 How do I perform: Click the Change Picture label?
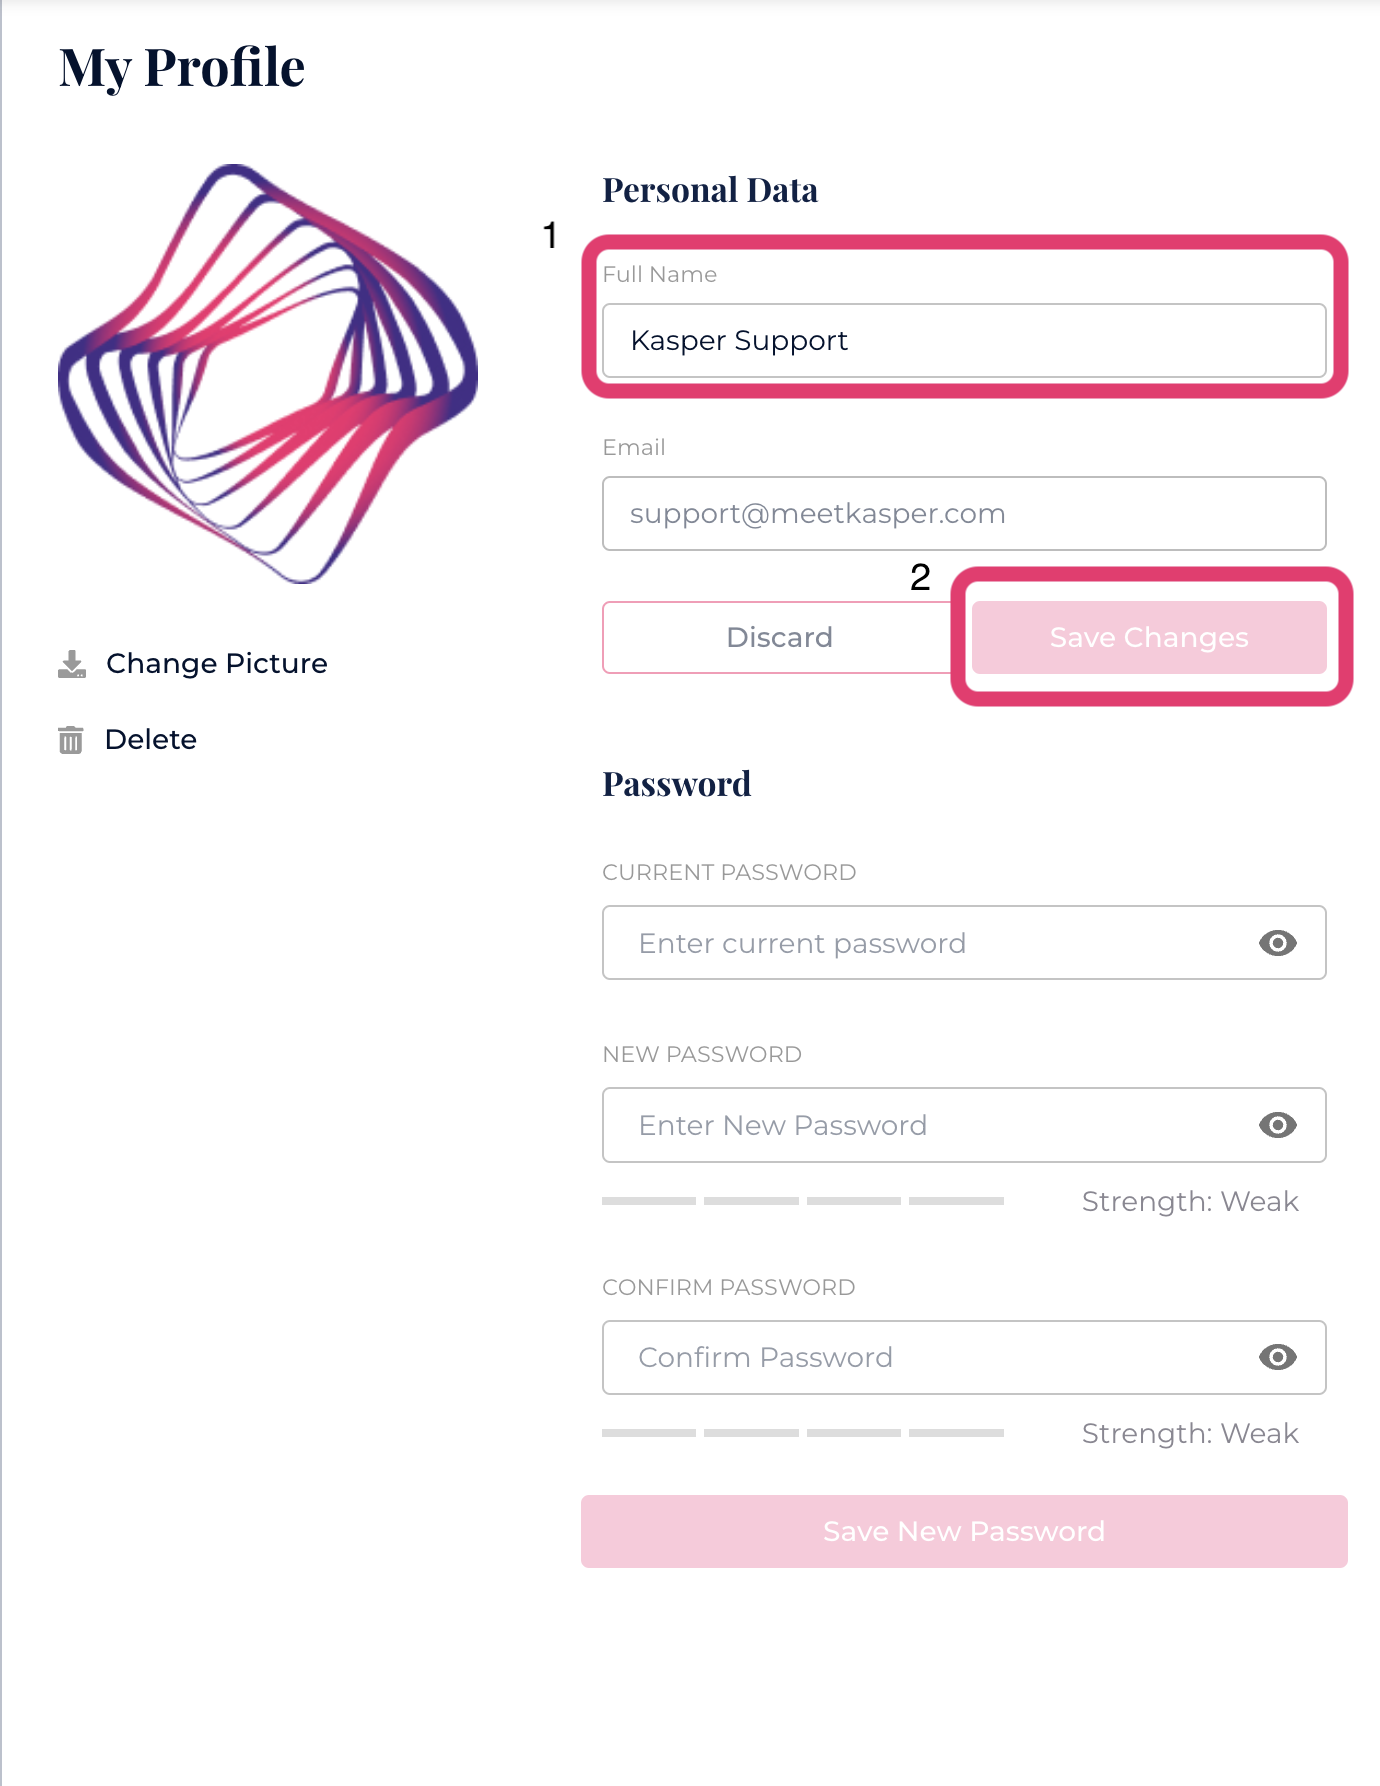[x=216, y=664]
